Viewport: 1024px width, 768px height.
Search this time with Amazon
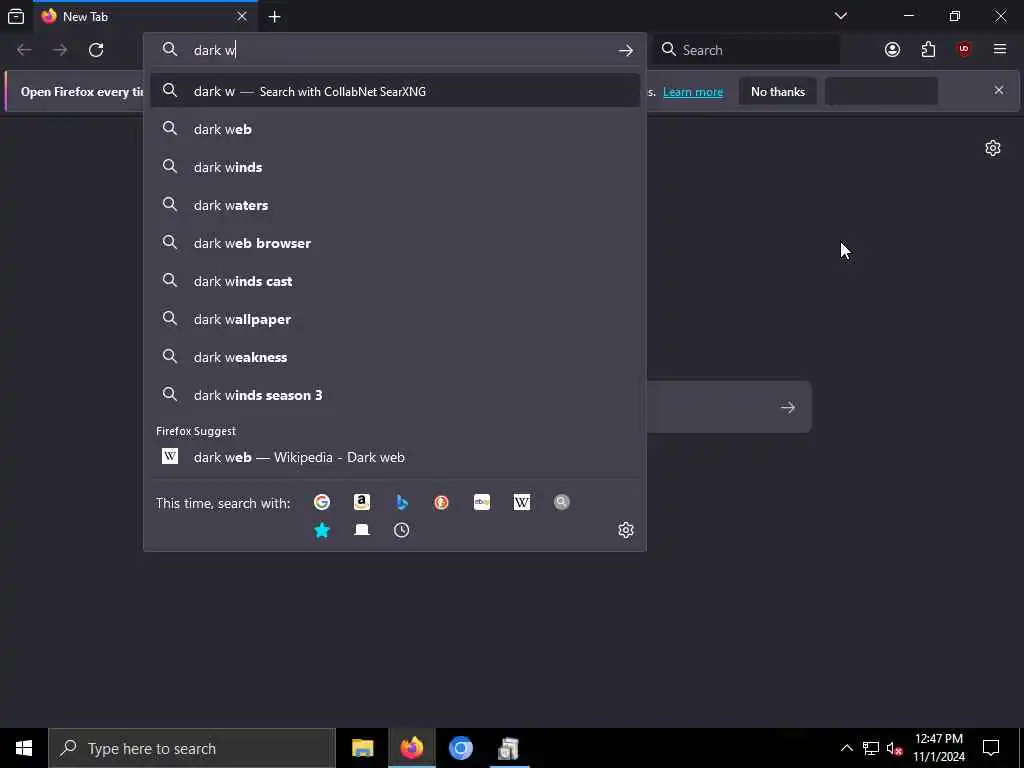pyautogui.click(x=362, y=502)
